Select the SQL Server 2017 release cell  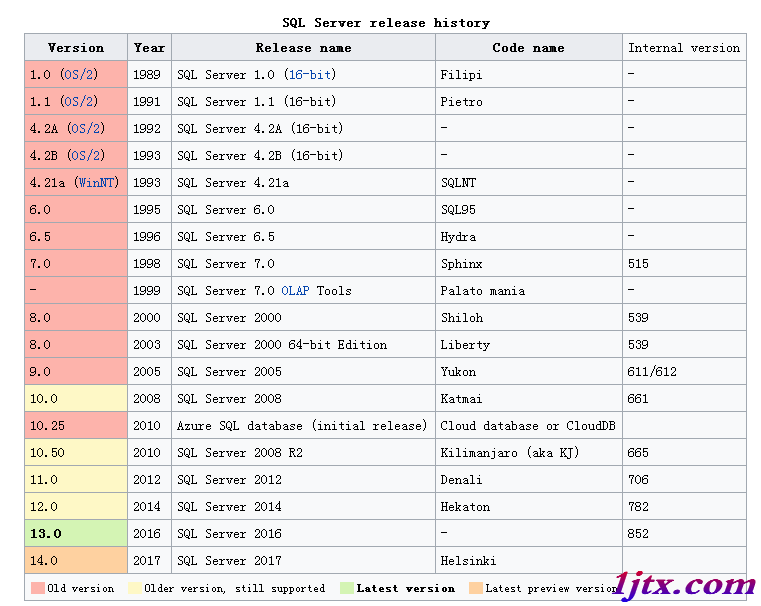pyautogui.click(x=303, y=560)
